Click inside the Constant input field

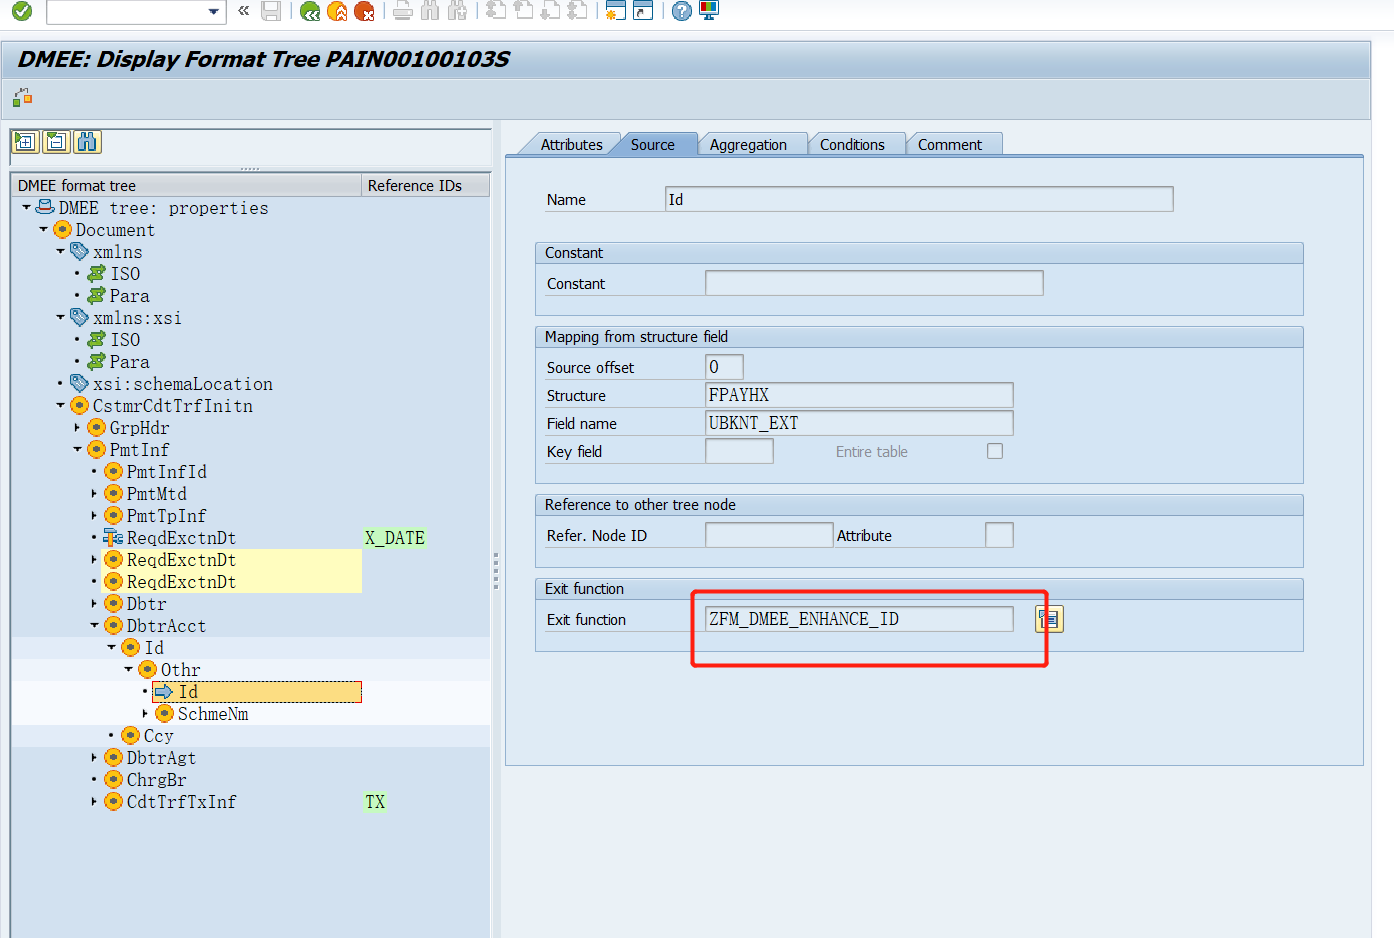pos(873,283)
